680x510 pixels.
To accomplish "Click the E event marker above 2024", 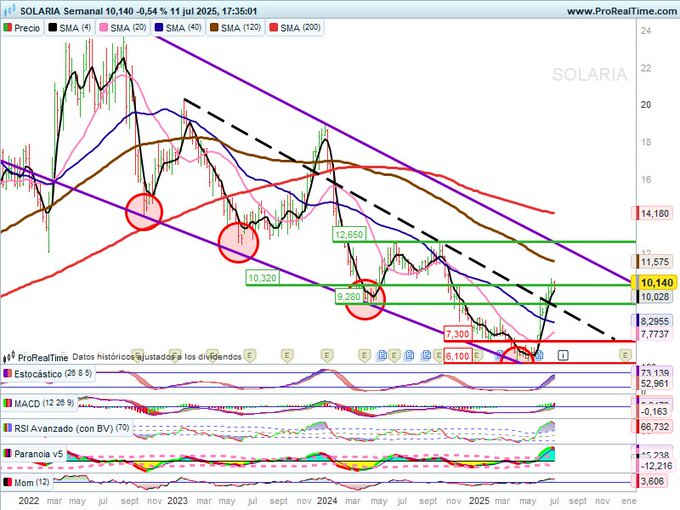I will [x=327, y=356].
